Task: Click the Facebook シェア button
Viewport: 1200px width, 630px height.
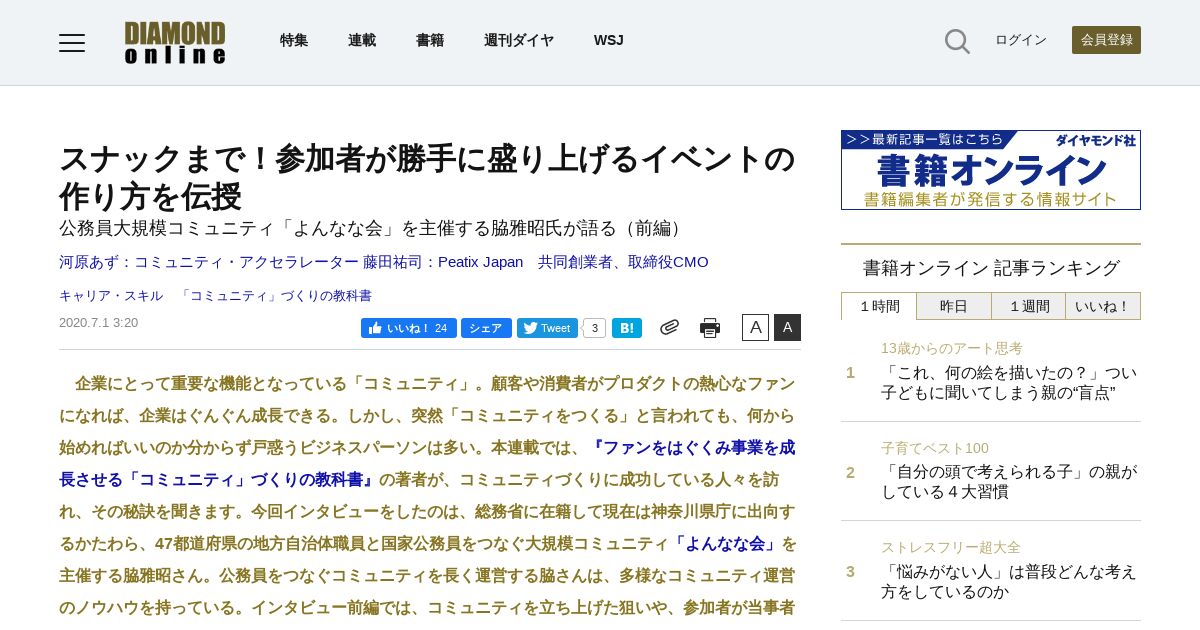Action: click(x=486, y=328)
